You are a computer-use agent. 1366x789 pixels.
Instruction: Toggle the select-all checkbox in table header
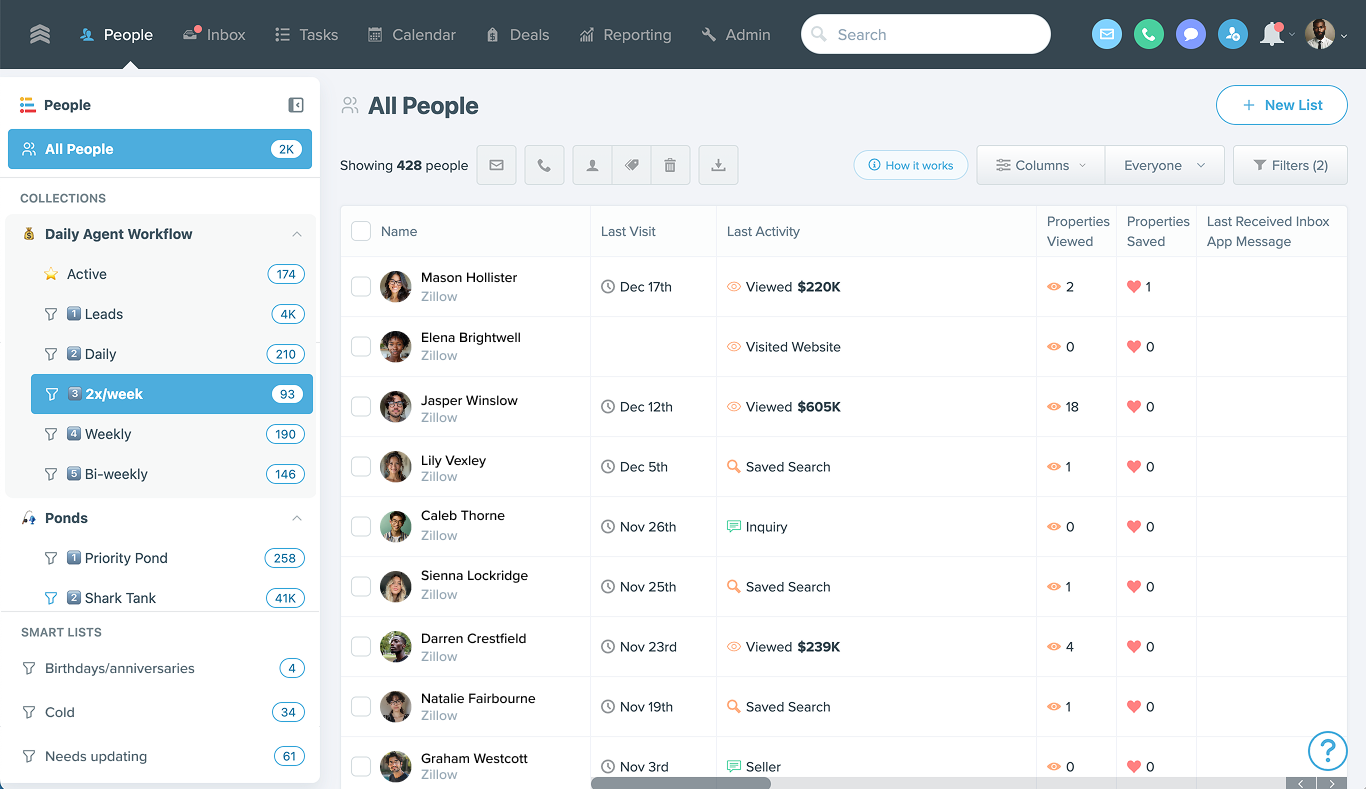click(361, 231)
